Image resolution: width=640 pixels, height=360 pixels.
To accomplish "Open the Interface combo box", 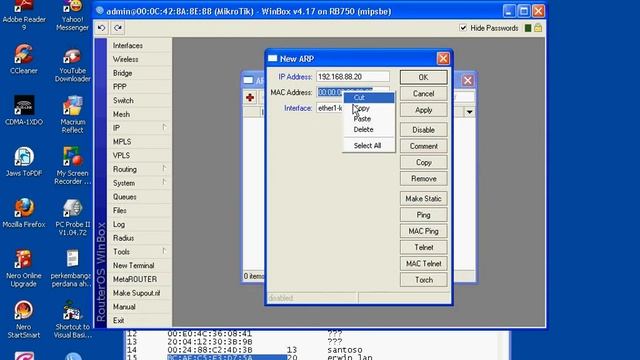I will [x=329, y=108].
